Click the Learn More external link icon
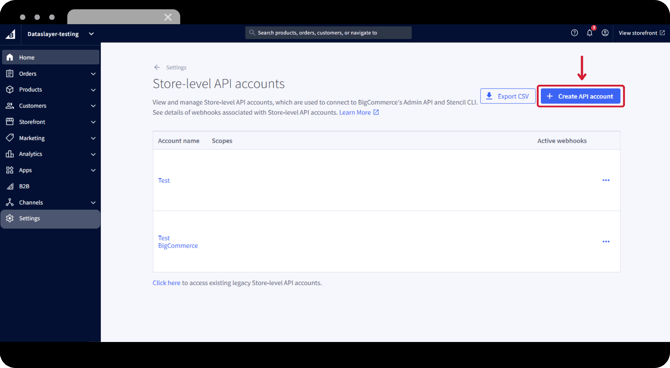Viewport: 670px width, 368px height. point(376,112)
